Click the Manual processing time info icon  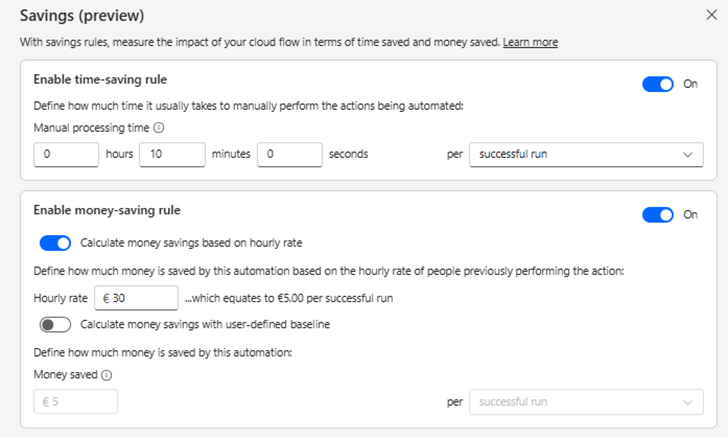[x=159, y=128]
